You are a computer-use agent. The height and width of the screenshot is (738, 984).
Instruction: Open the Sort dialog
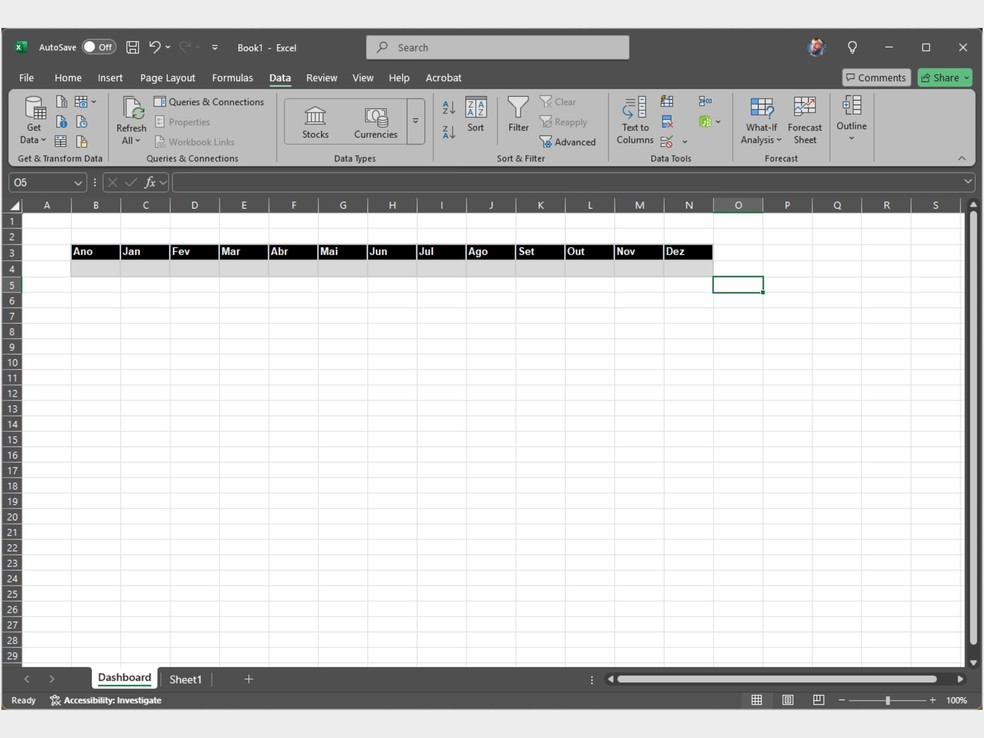pyautogui.click(x=476, y=115)
